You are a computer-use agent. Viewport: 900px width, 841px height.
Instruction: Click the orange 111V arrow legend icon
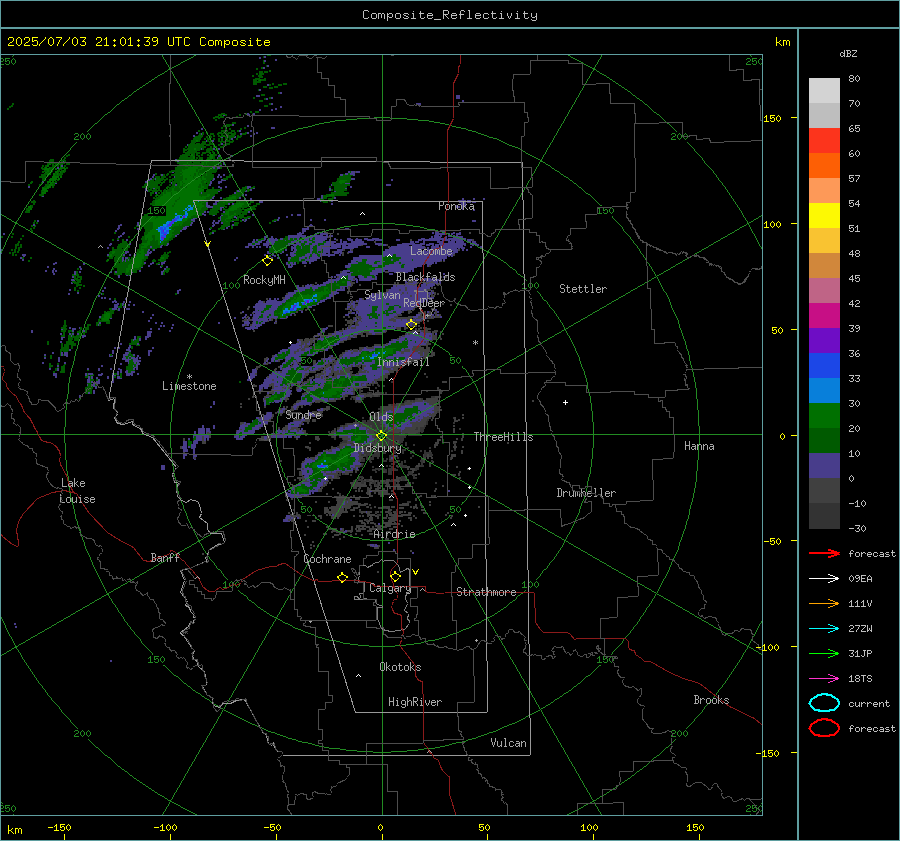824,603
